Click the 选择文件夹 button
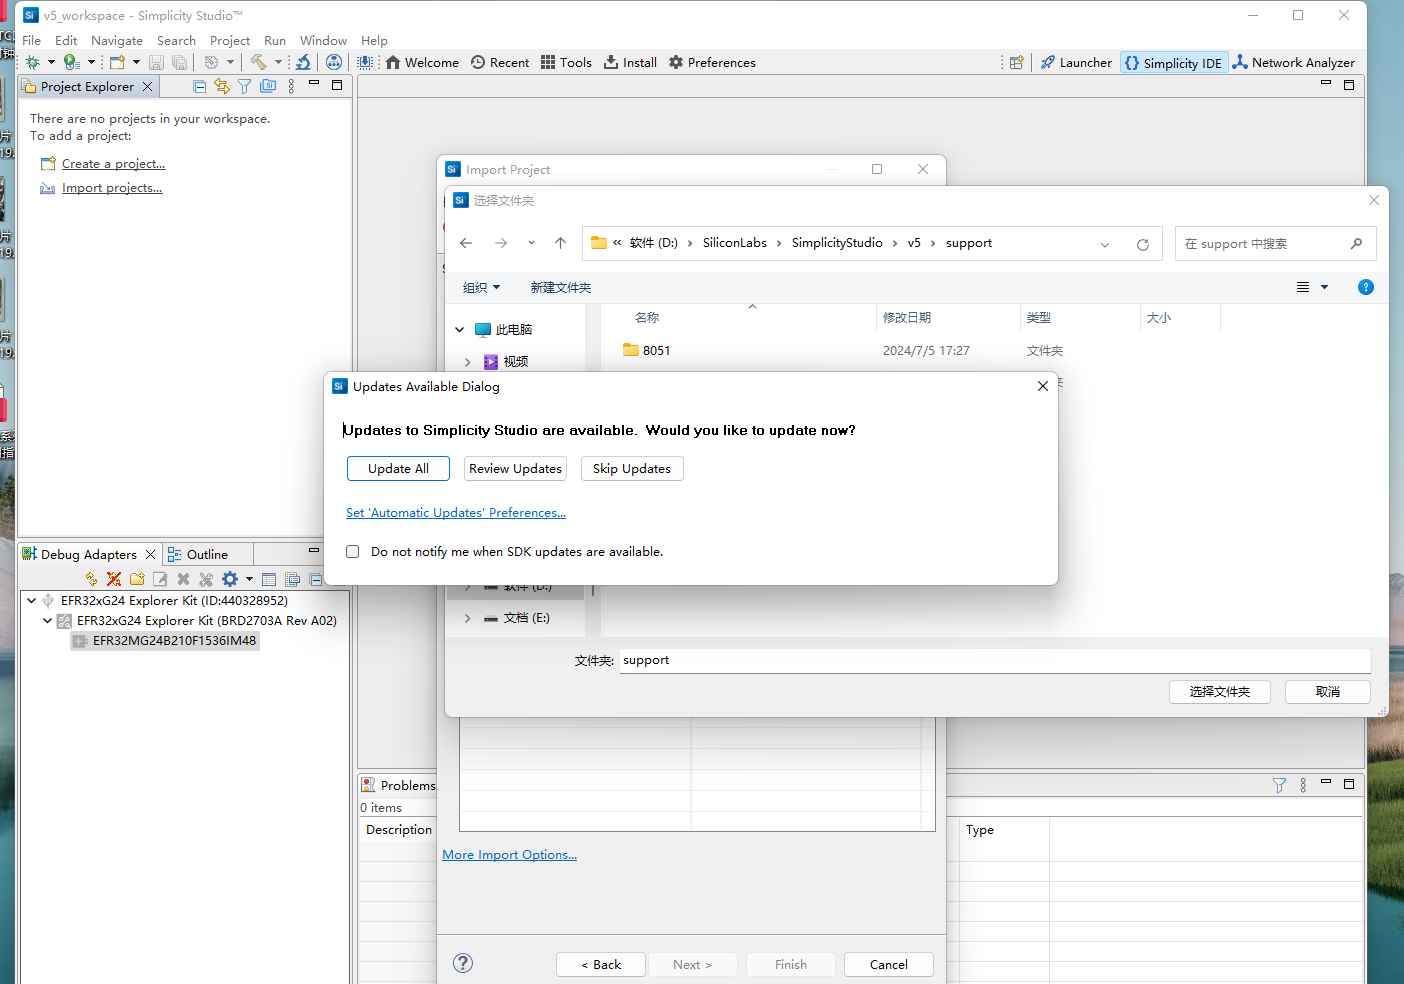Image resolution: width=1404 pixels, height=984 pixels. [x=1220, y=692]
